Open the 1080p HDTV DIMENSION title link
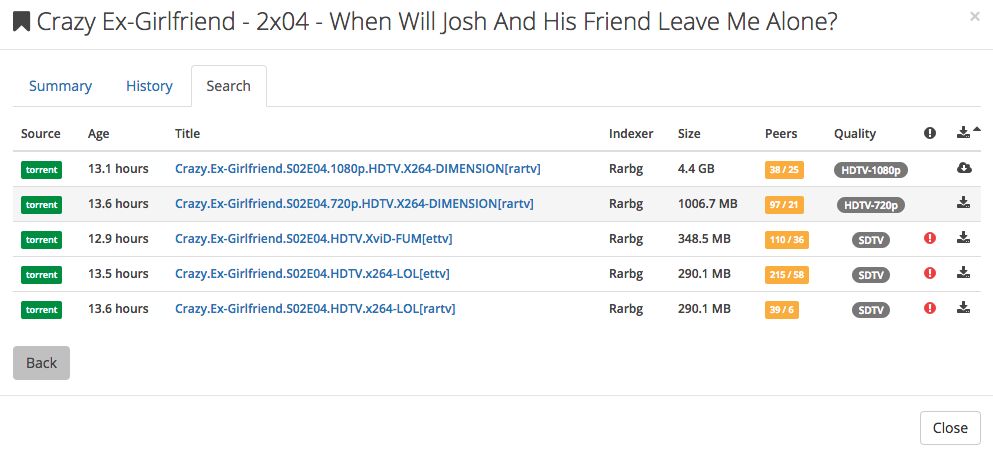This screenshot has height=455, width=993. click(x=357, y=169)
